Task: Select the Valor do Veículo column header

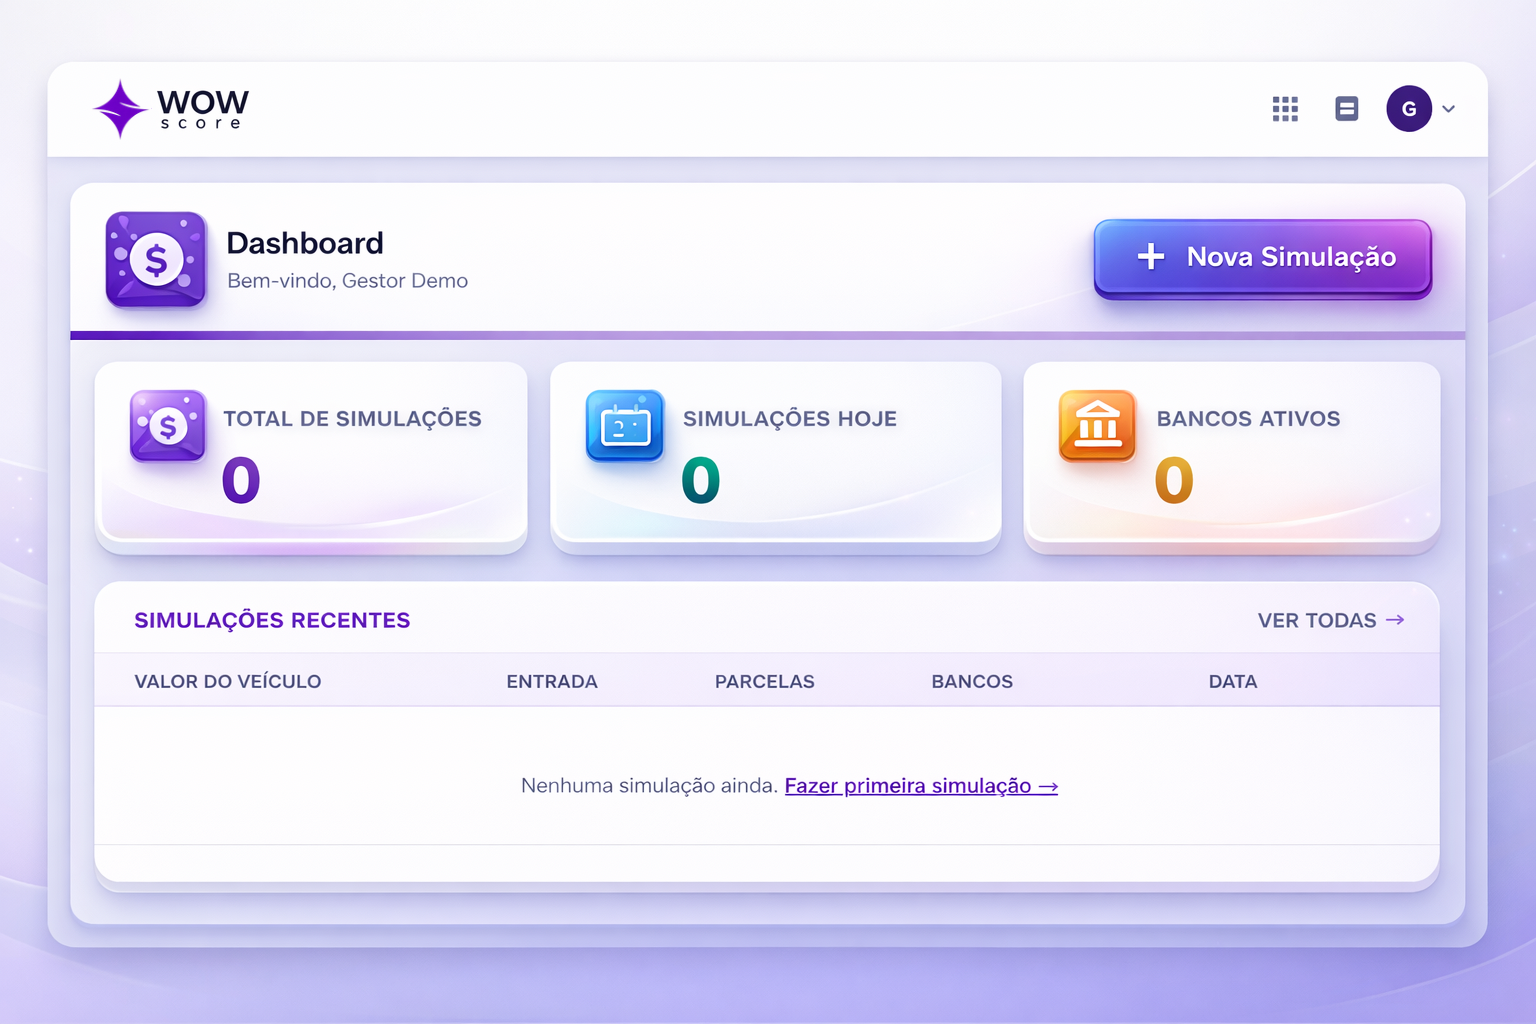Action: (x=228, y=682)
